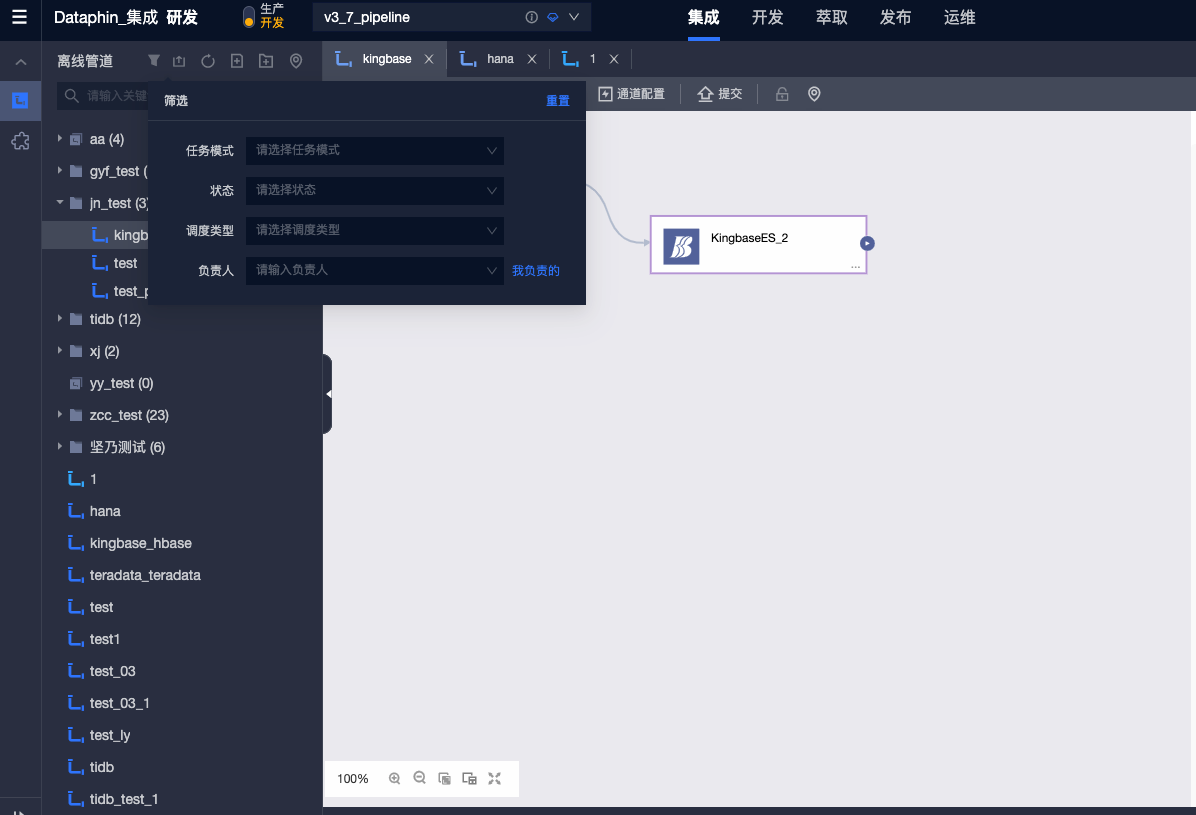Expand the tidb (12) folder
The image size is (1196, 815).
[59, 319]
